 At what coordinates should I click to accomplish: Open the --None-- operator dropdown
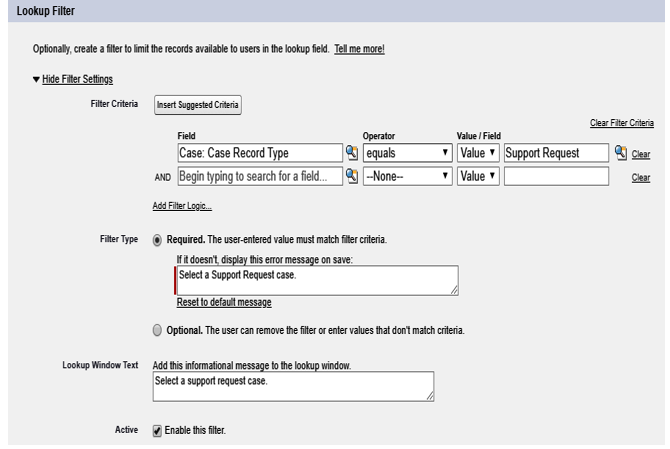407,176
